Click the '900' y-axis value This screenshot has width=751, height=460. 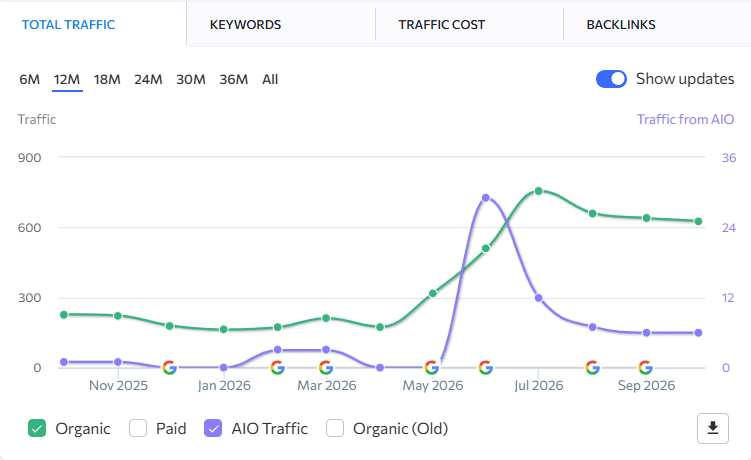[29, 158]
